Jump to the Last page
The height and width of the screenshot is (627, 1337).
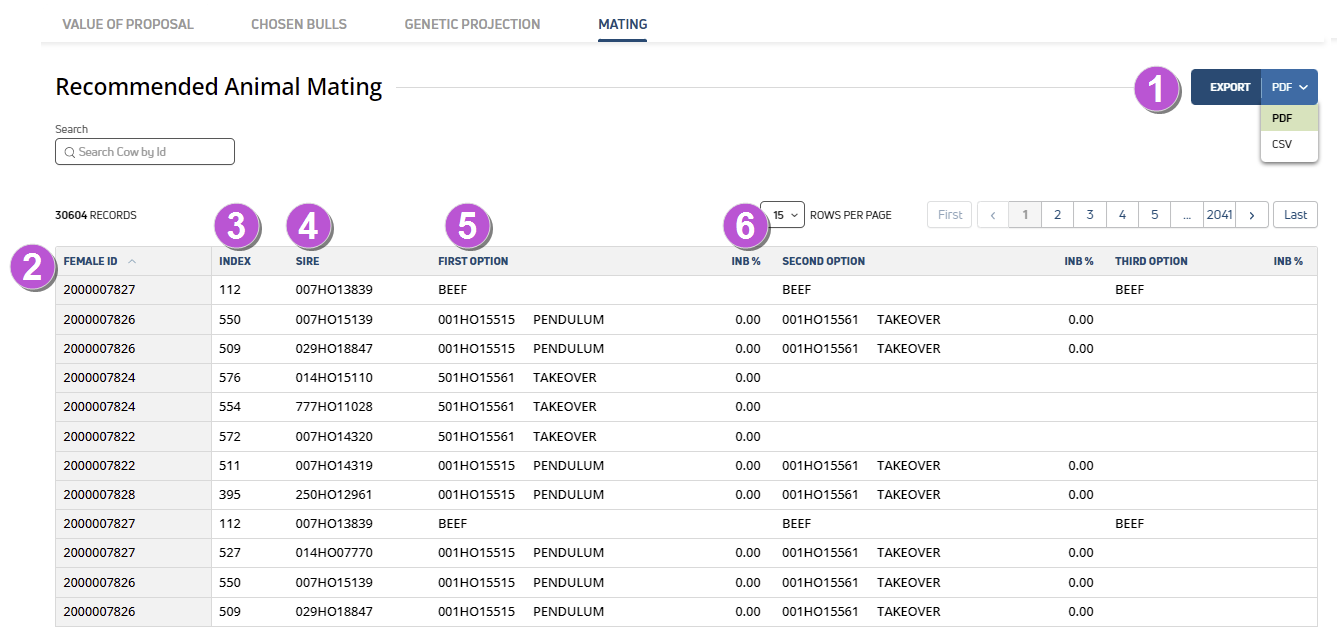pos(1295,215)
